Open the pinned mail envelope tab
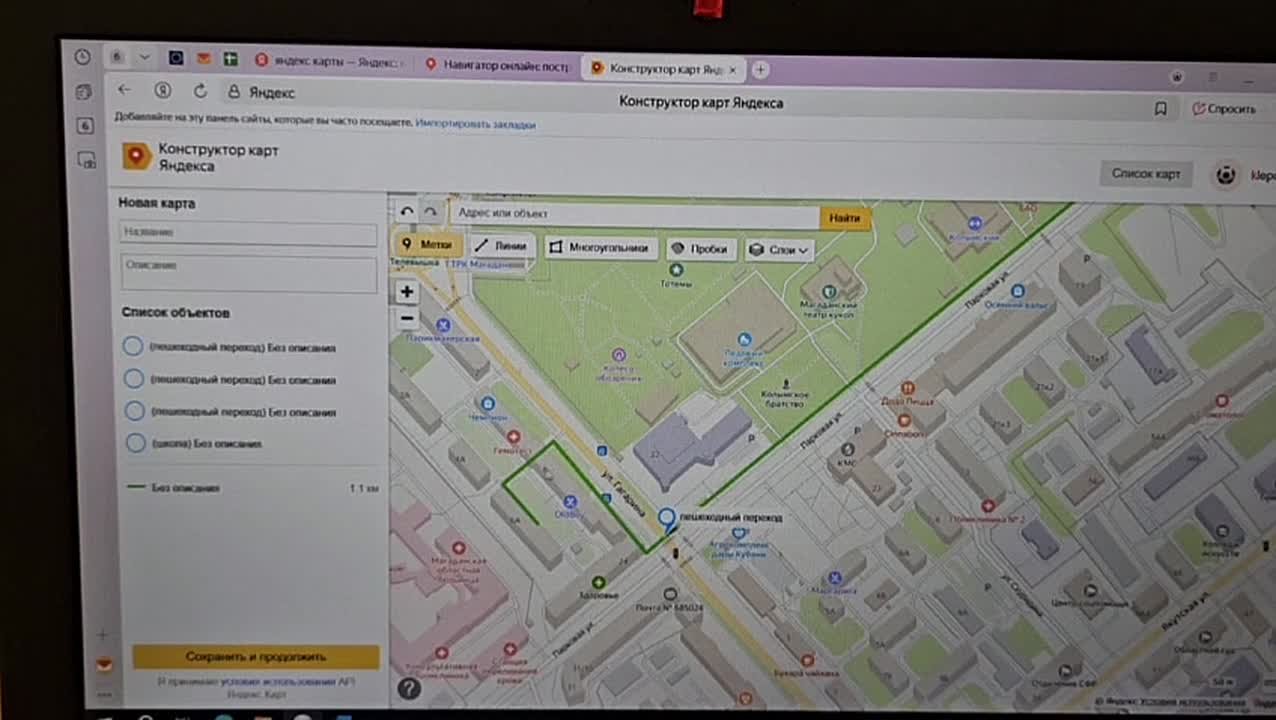 tap(203, 59)
